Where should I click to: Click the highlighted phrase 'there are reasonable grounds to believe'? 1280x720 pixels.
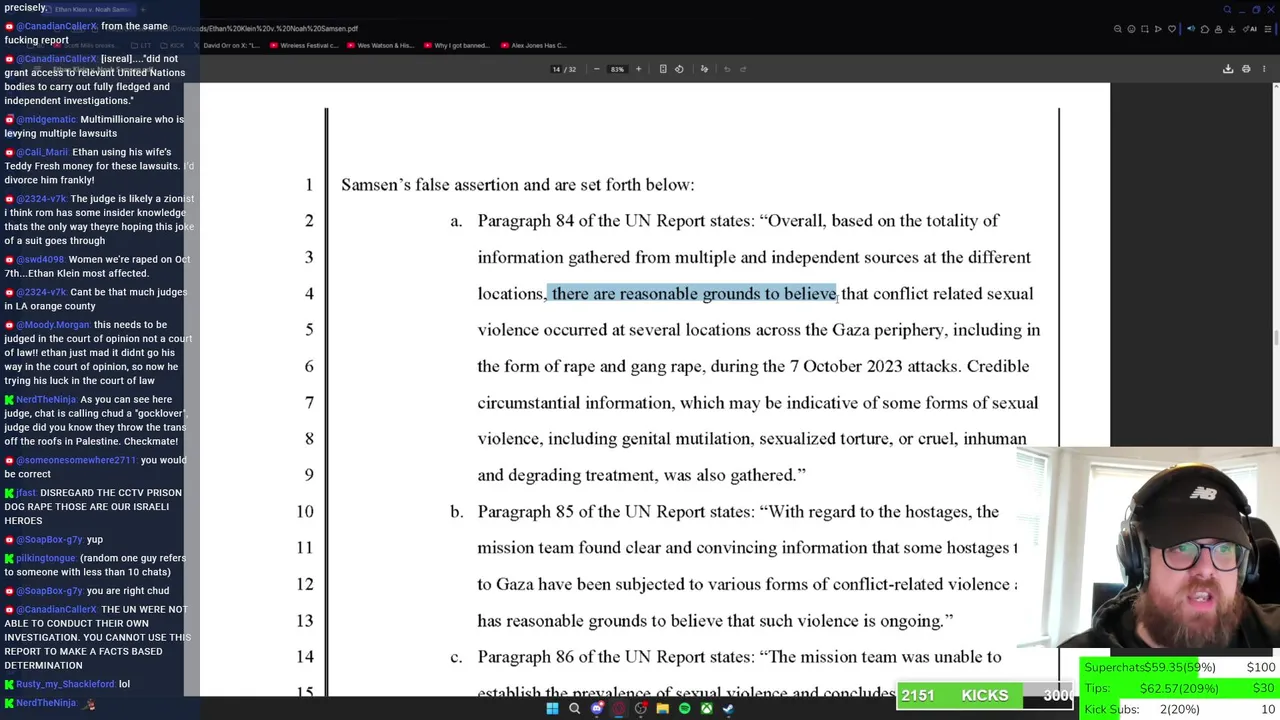[x=694, y=293]
